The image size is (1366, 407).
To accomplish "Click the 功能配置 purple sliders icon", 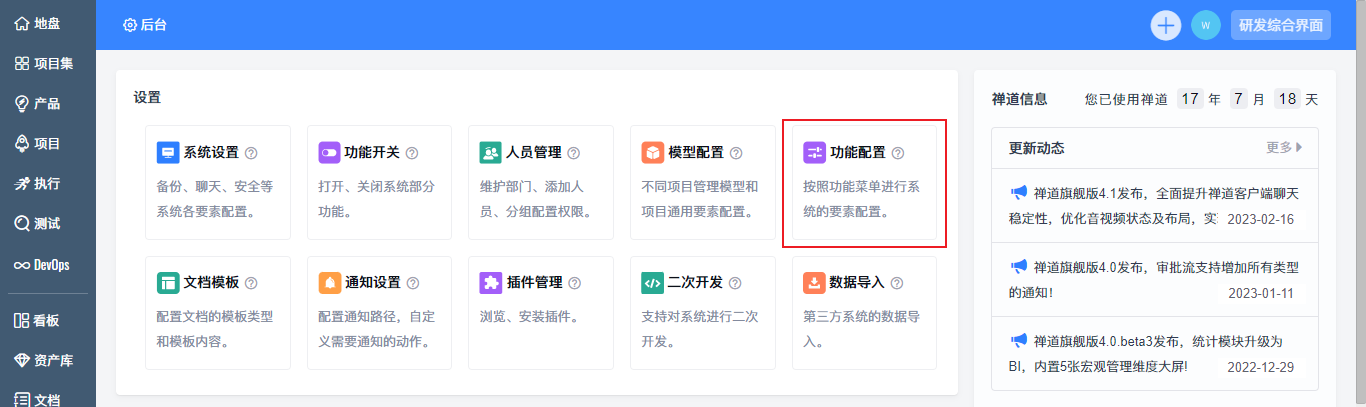I will (814, 153).
